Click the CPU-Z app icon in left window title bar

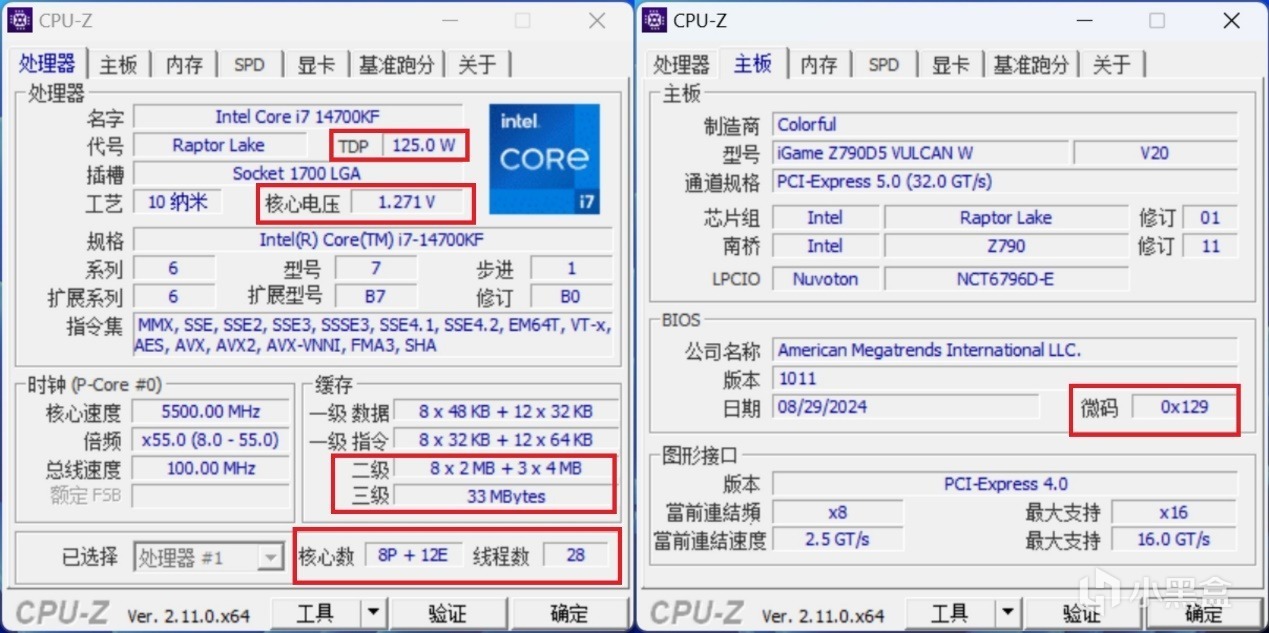tap(19, 20)
